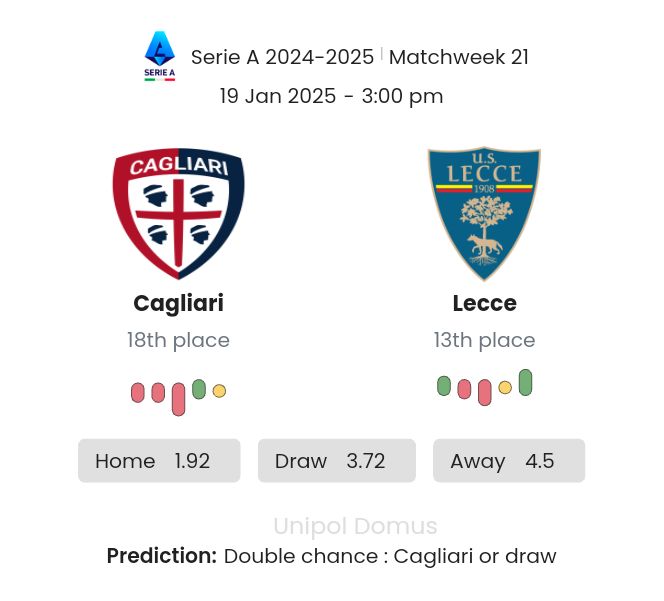Click Lecce's tallest green win bar
The height and width of the screenshot is (601, 664).
click(x=525, y=383)
